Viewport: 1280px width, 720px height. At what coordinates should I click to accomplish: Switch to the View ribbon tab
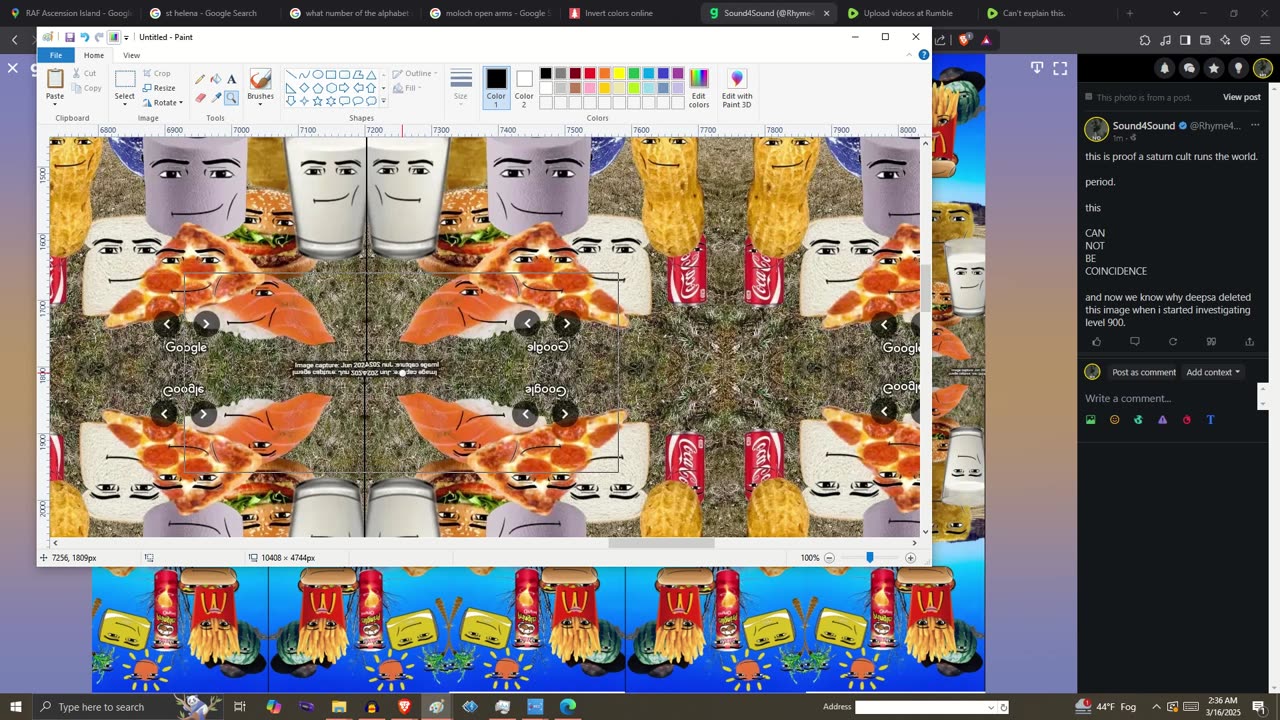131,55
